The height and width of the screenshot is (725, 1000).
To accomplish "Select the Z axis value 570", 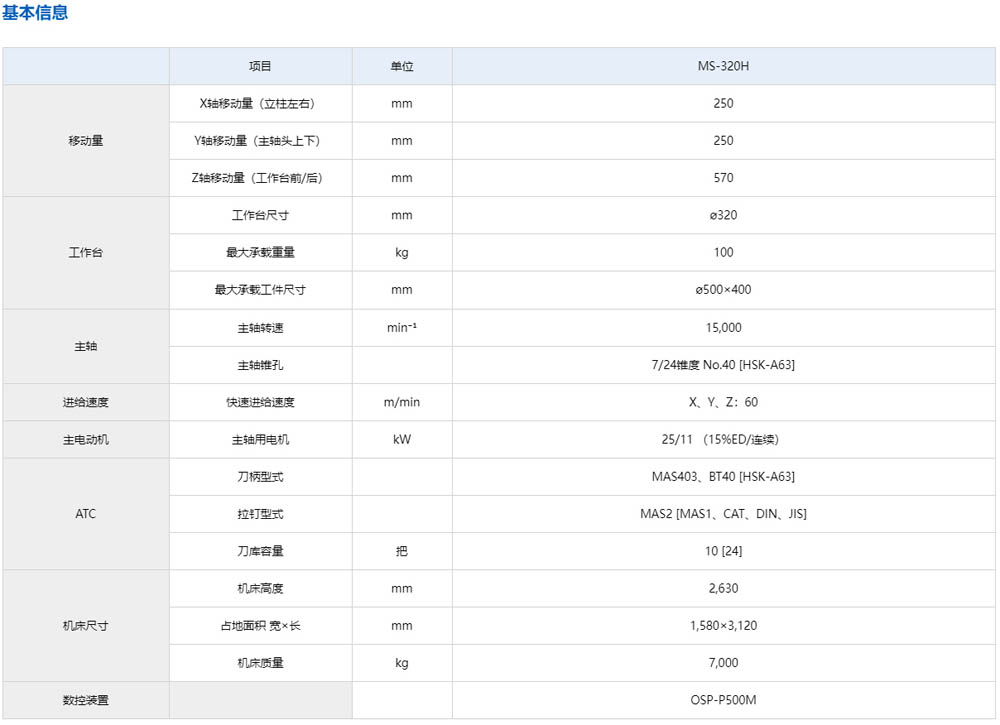I will [x=723, y=177].
